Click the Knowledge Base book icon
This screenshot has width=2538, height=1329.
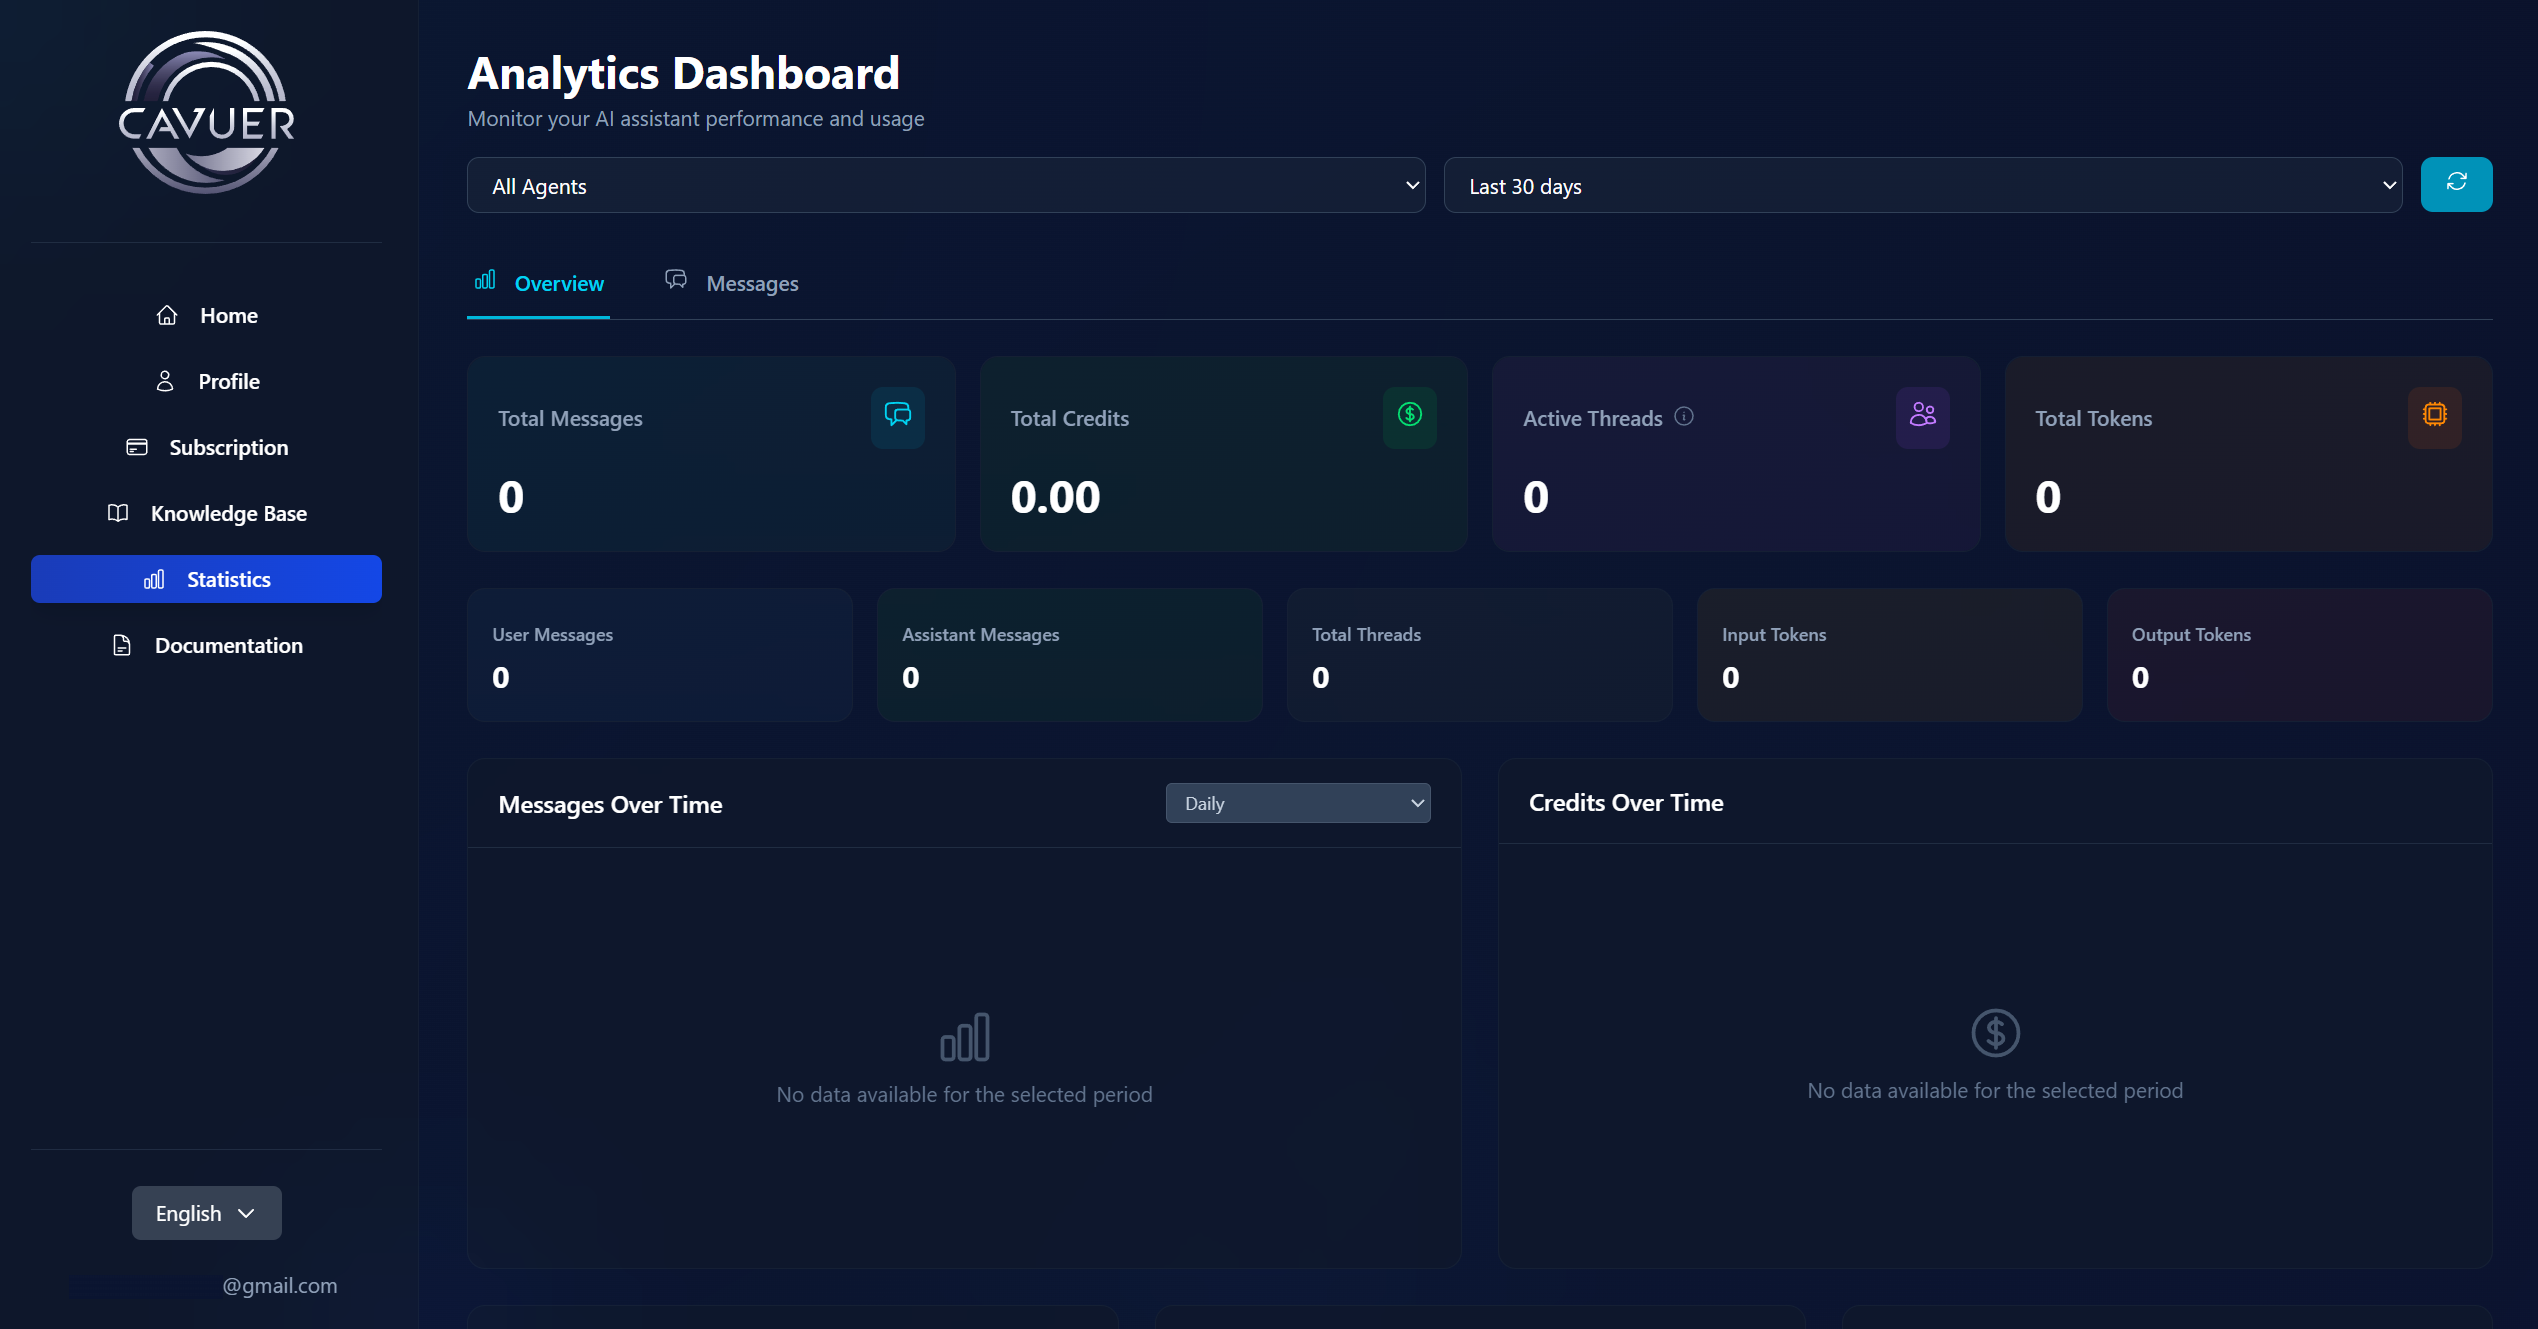(x=118, y=513)
